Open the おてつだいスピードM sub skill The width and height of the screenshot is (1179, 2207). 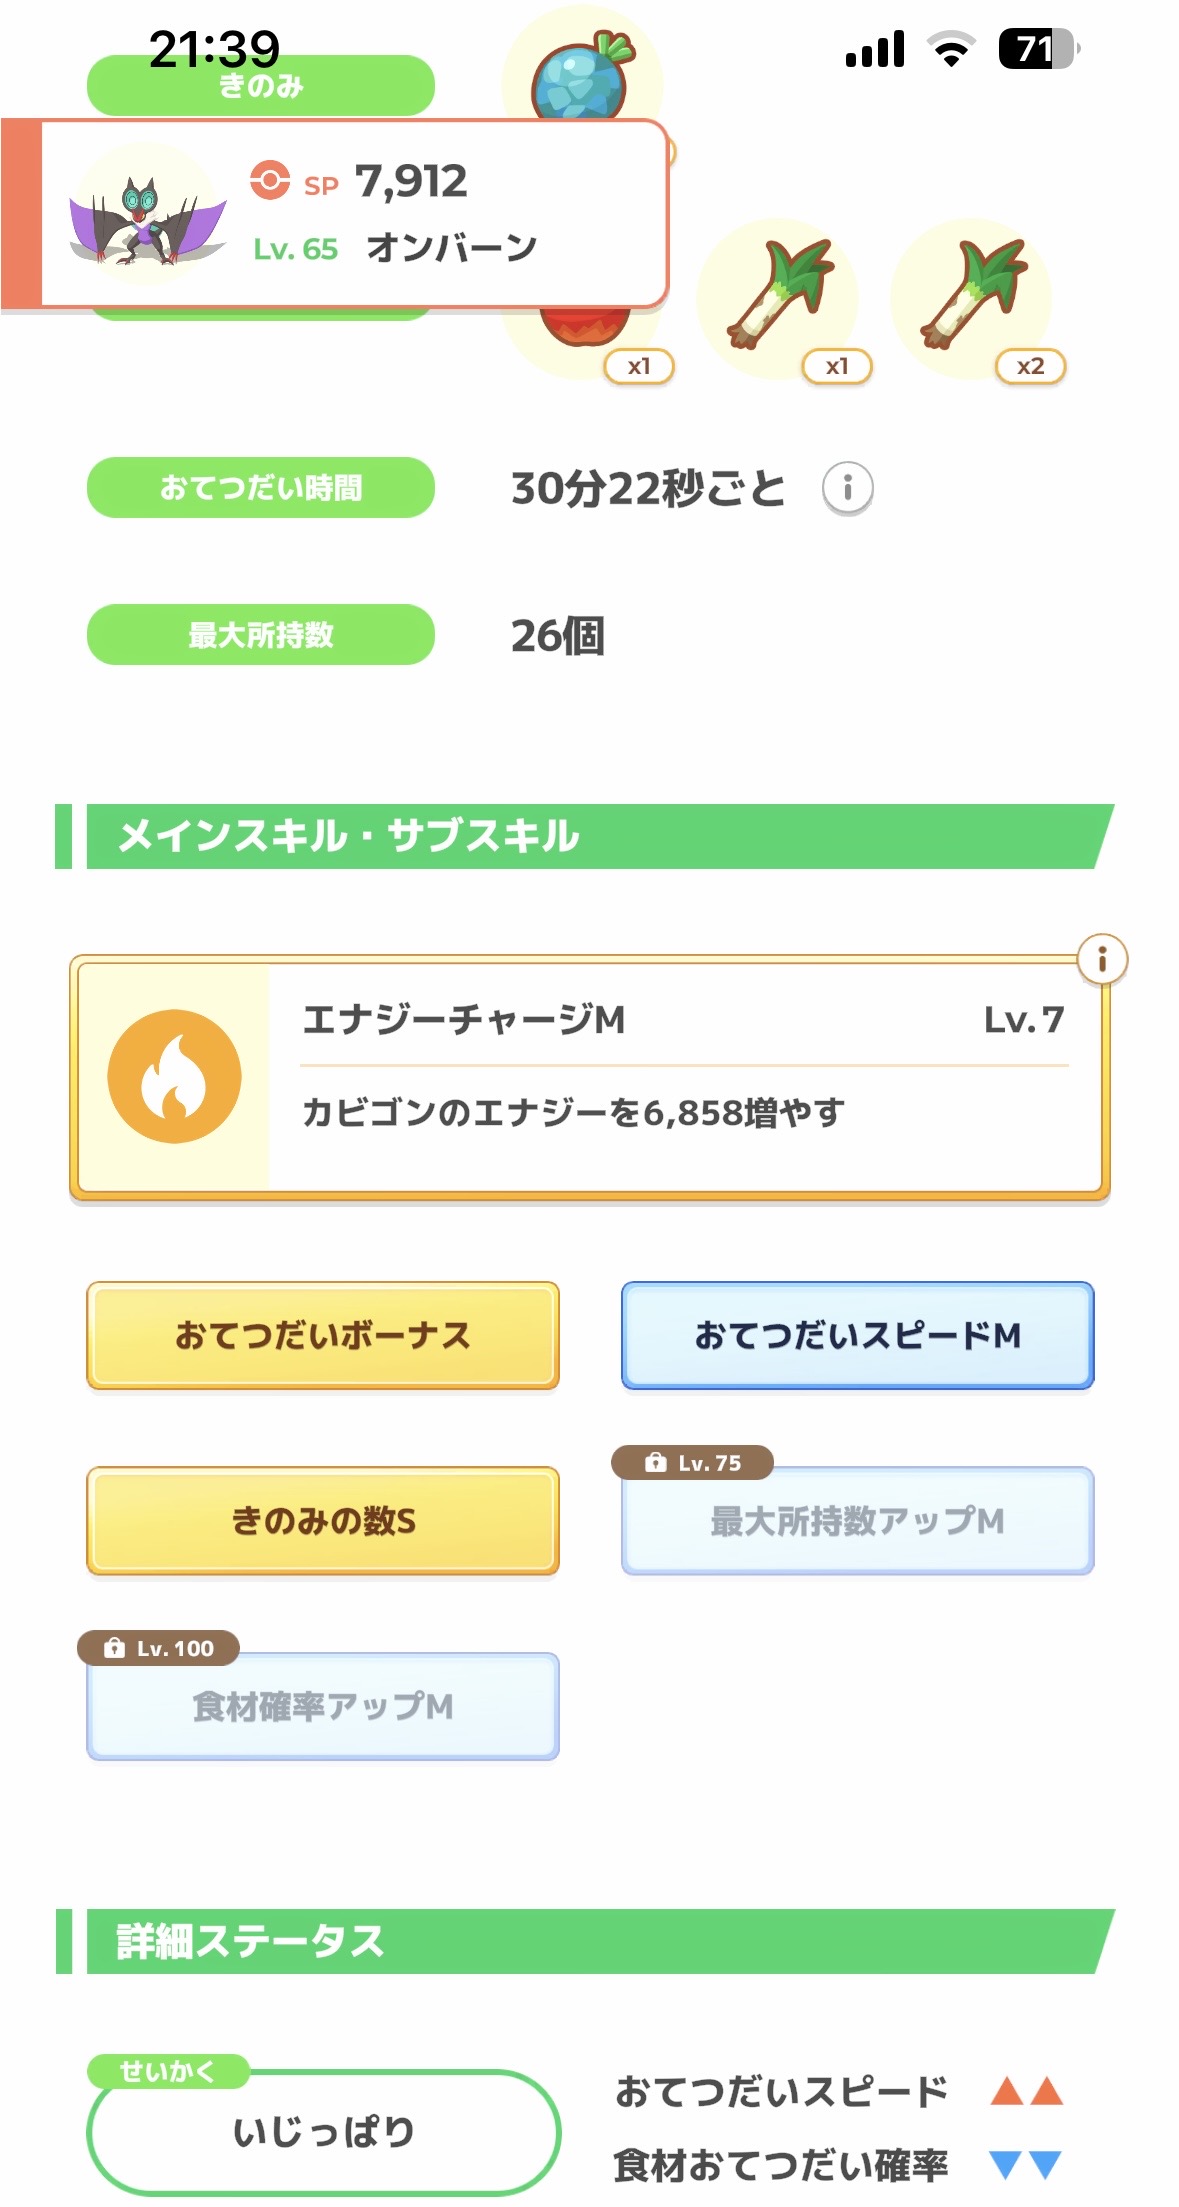tap(857, 1335)
